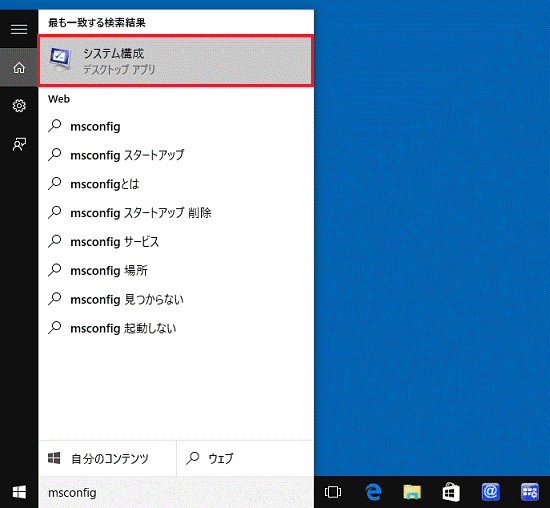Select suggestion 'msconfig スタートアップ'
The height and width of the screenshot is (508, 550).
[x=176, y=155]
